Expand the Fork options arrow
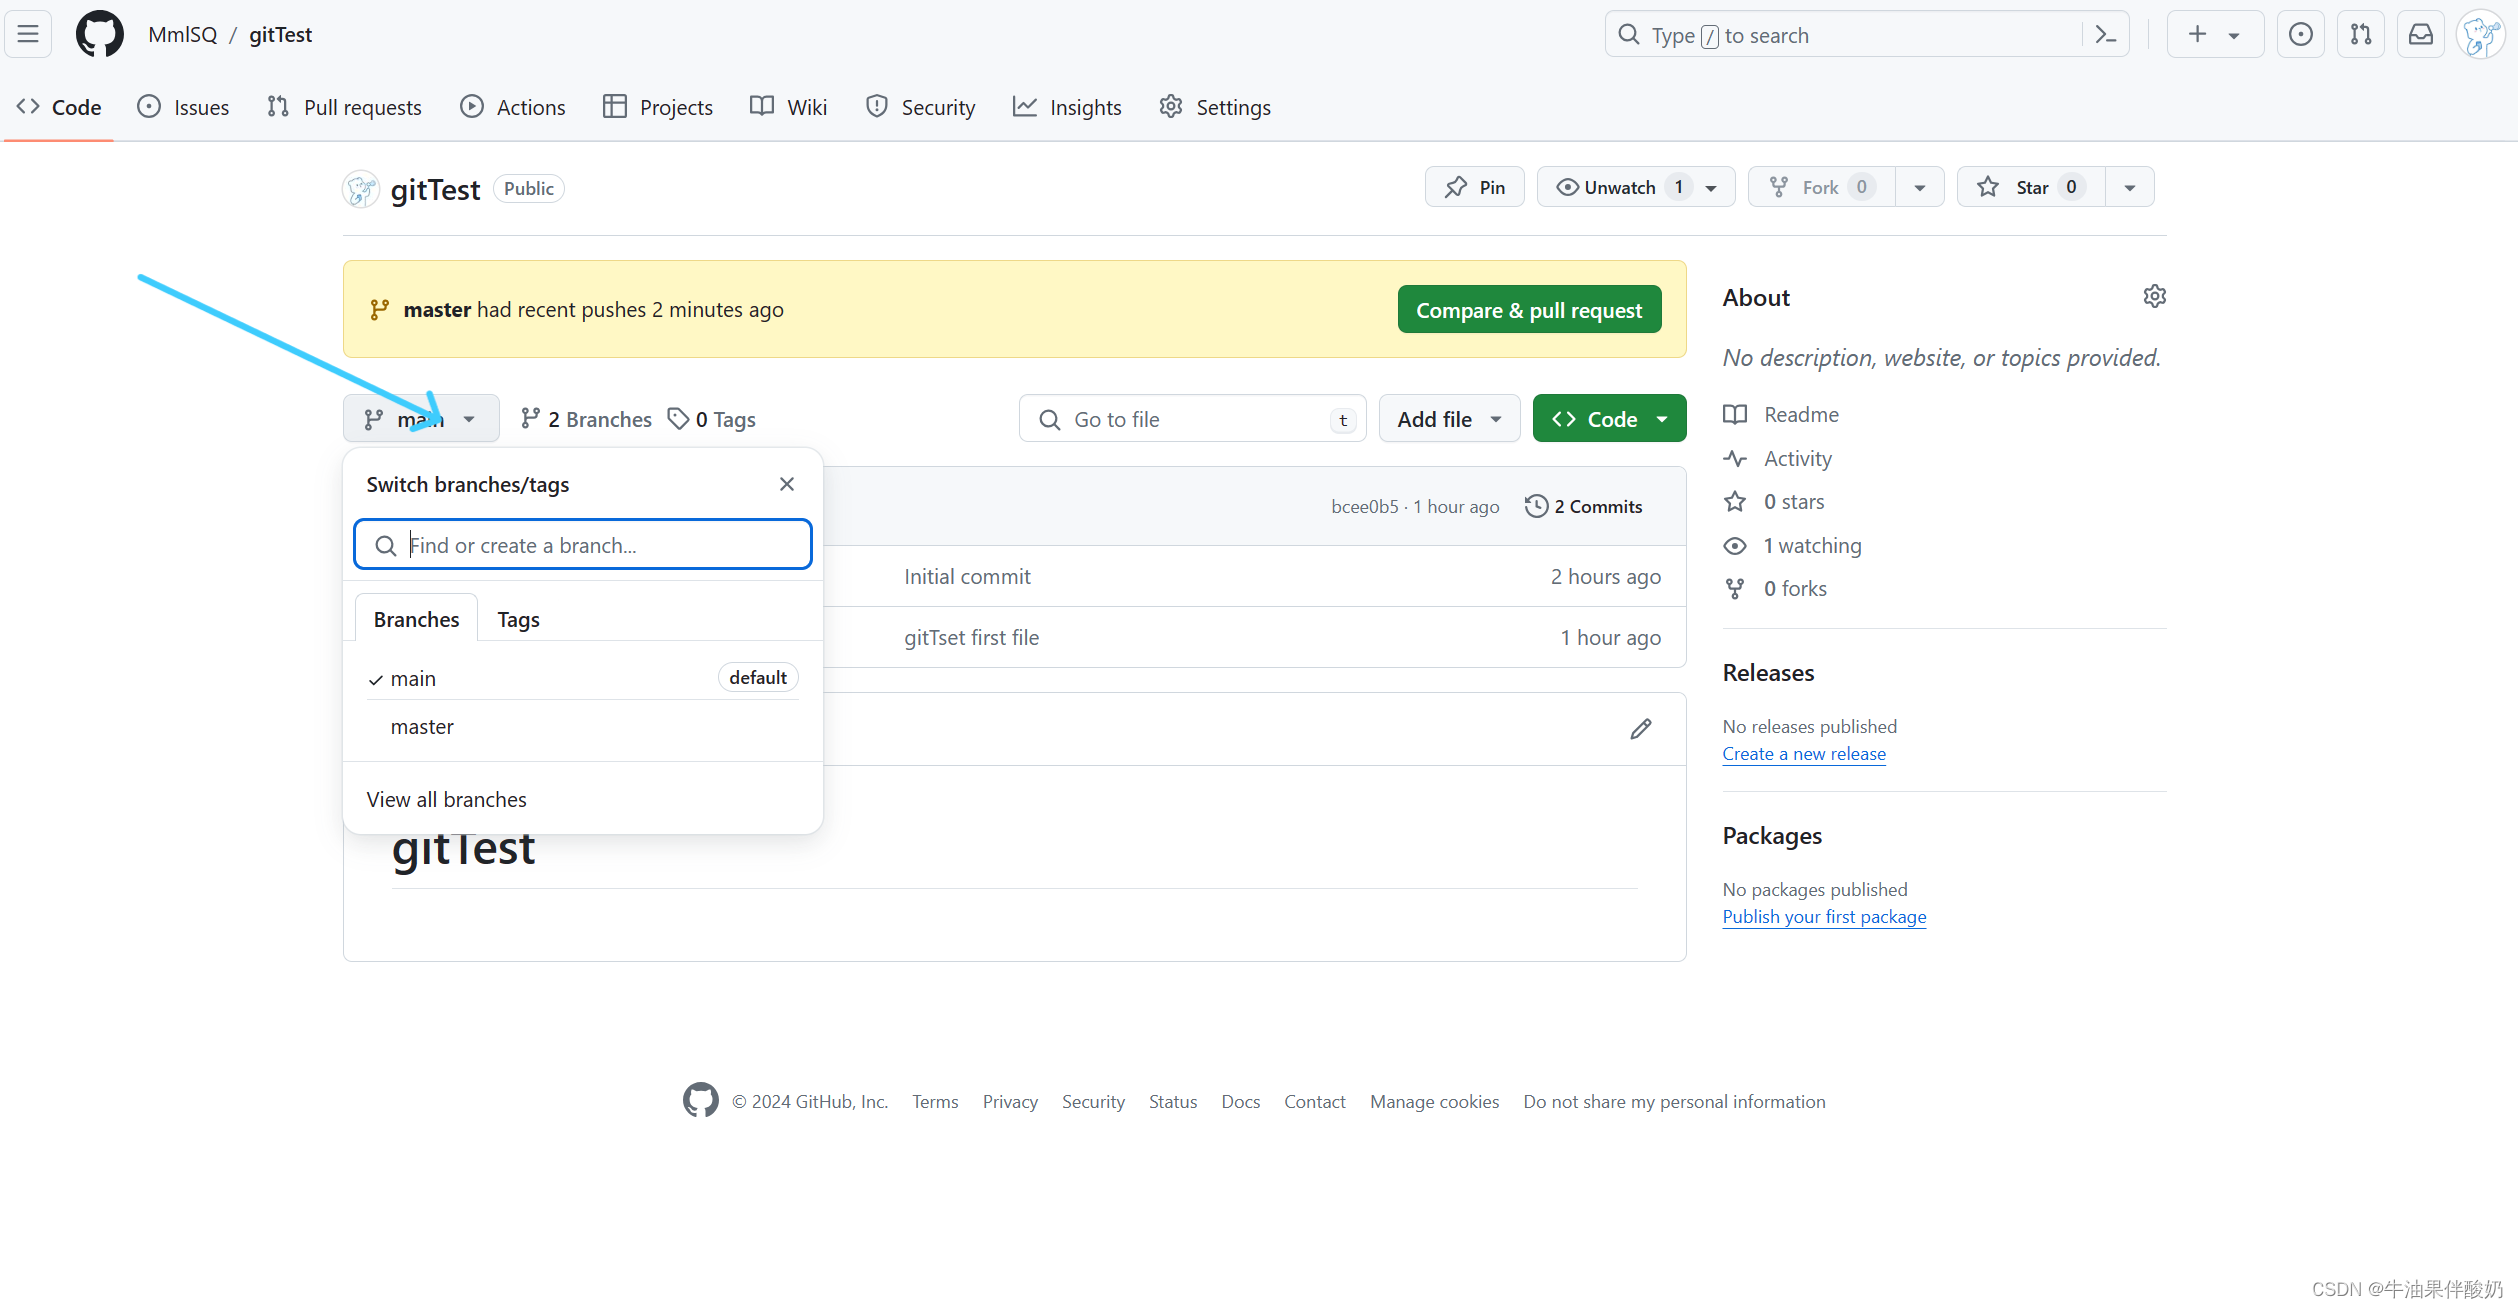2518x1309 pixels. click(x=1919, y=187)
